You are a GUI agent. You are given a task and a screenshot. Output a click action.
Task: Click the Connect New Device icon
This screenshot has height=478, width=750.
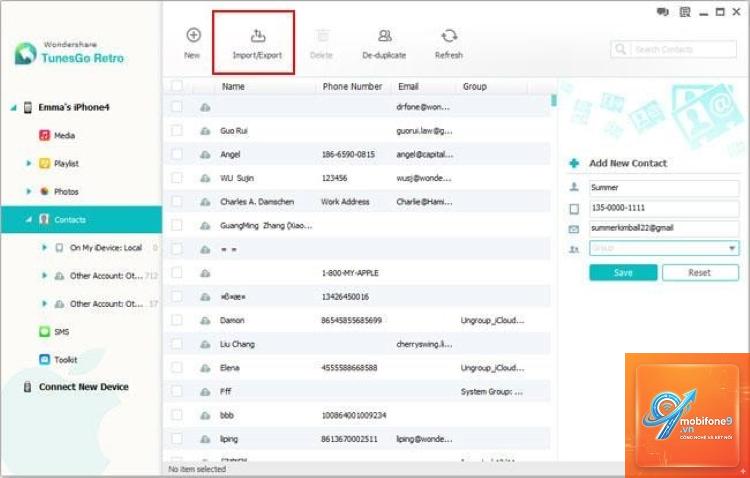28,387
